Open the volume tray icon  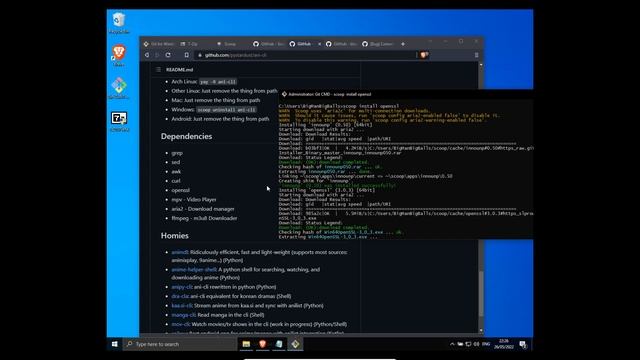tap(476, 344)
